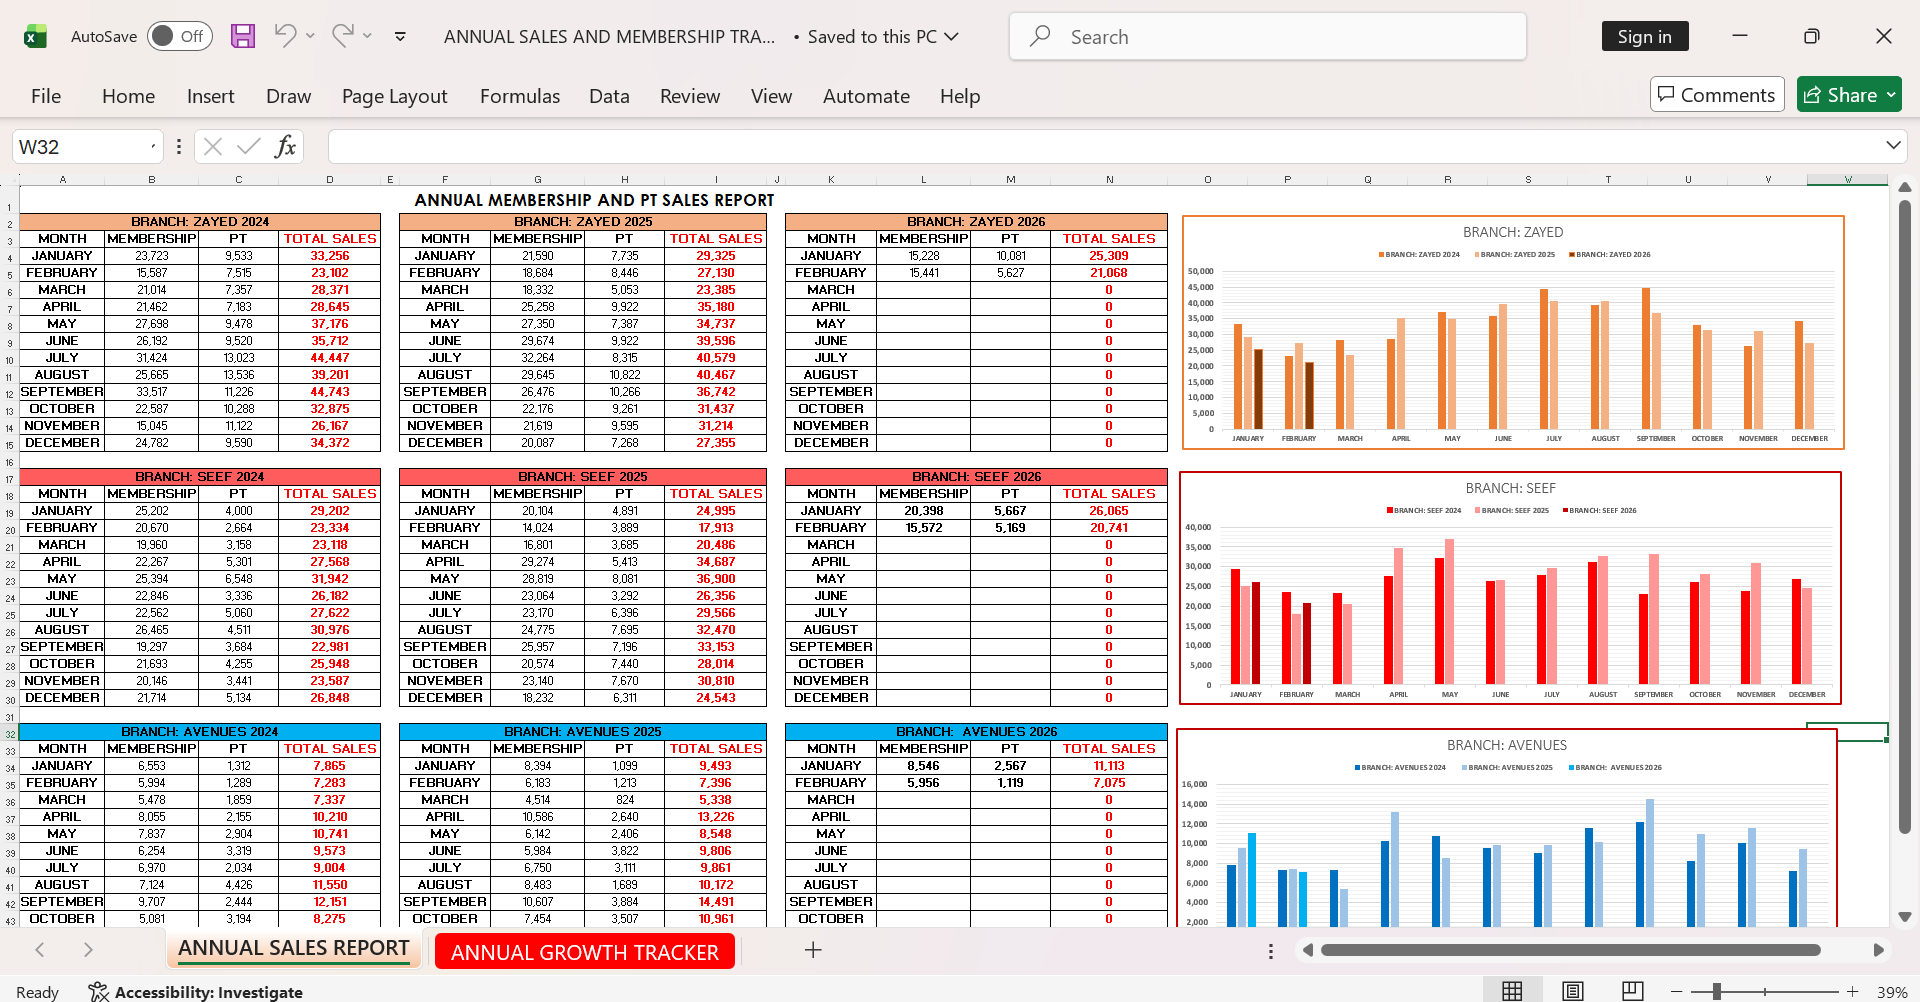Open the saved location dropdown chevron
1920x1002 pixels.
tap(952, 37)
